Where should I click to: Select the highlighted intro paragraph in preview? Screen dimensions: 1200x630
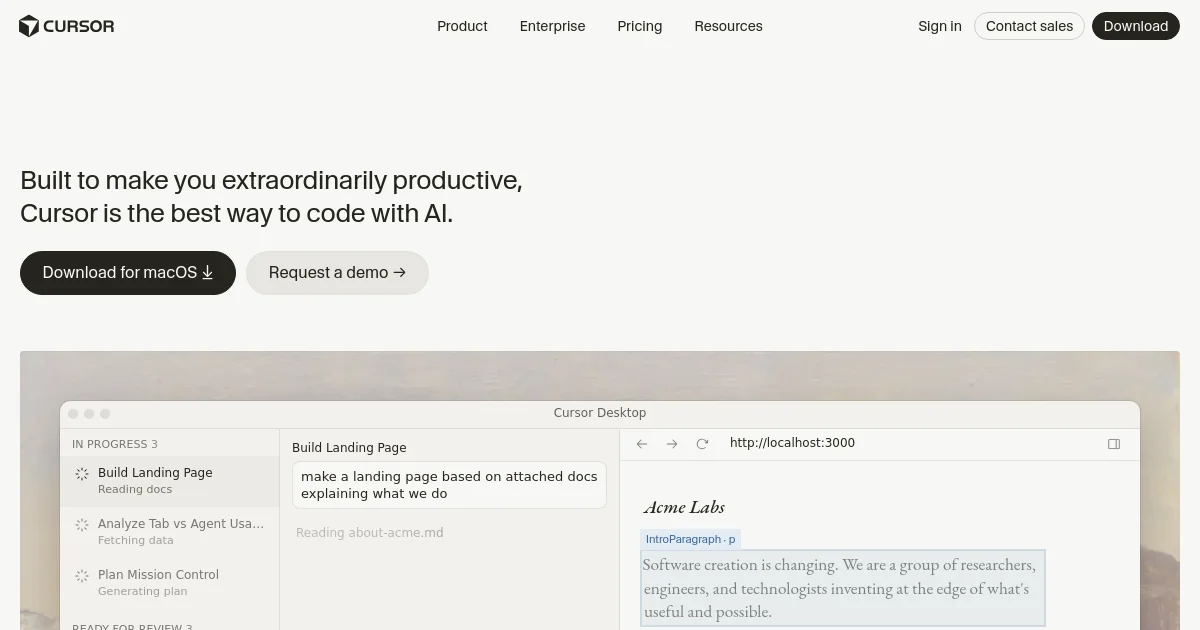[843, 588]
